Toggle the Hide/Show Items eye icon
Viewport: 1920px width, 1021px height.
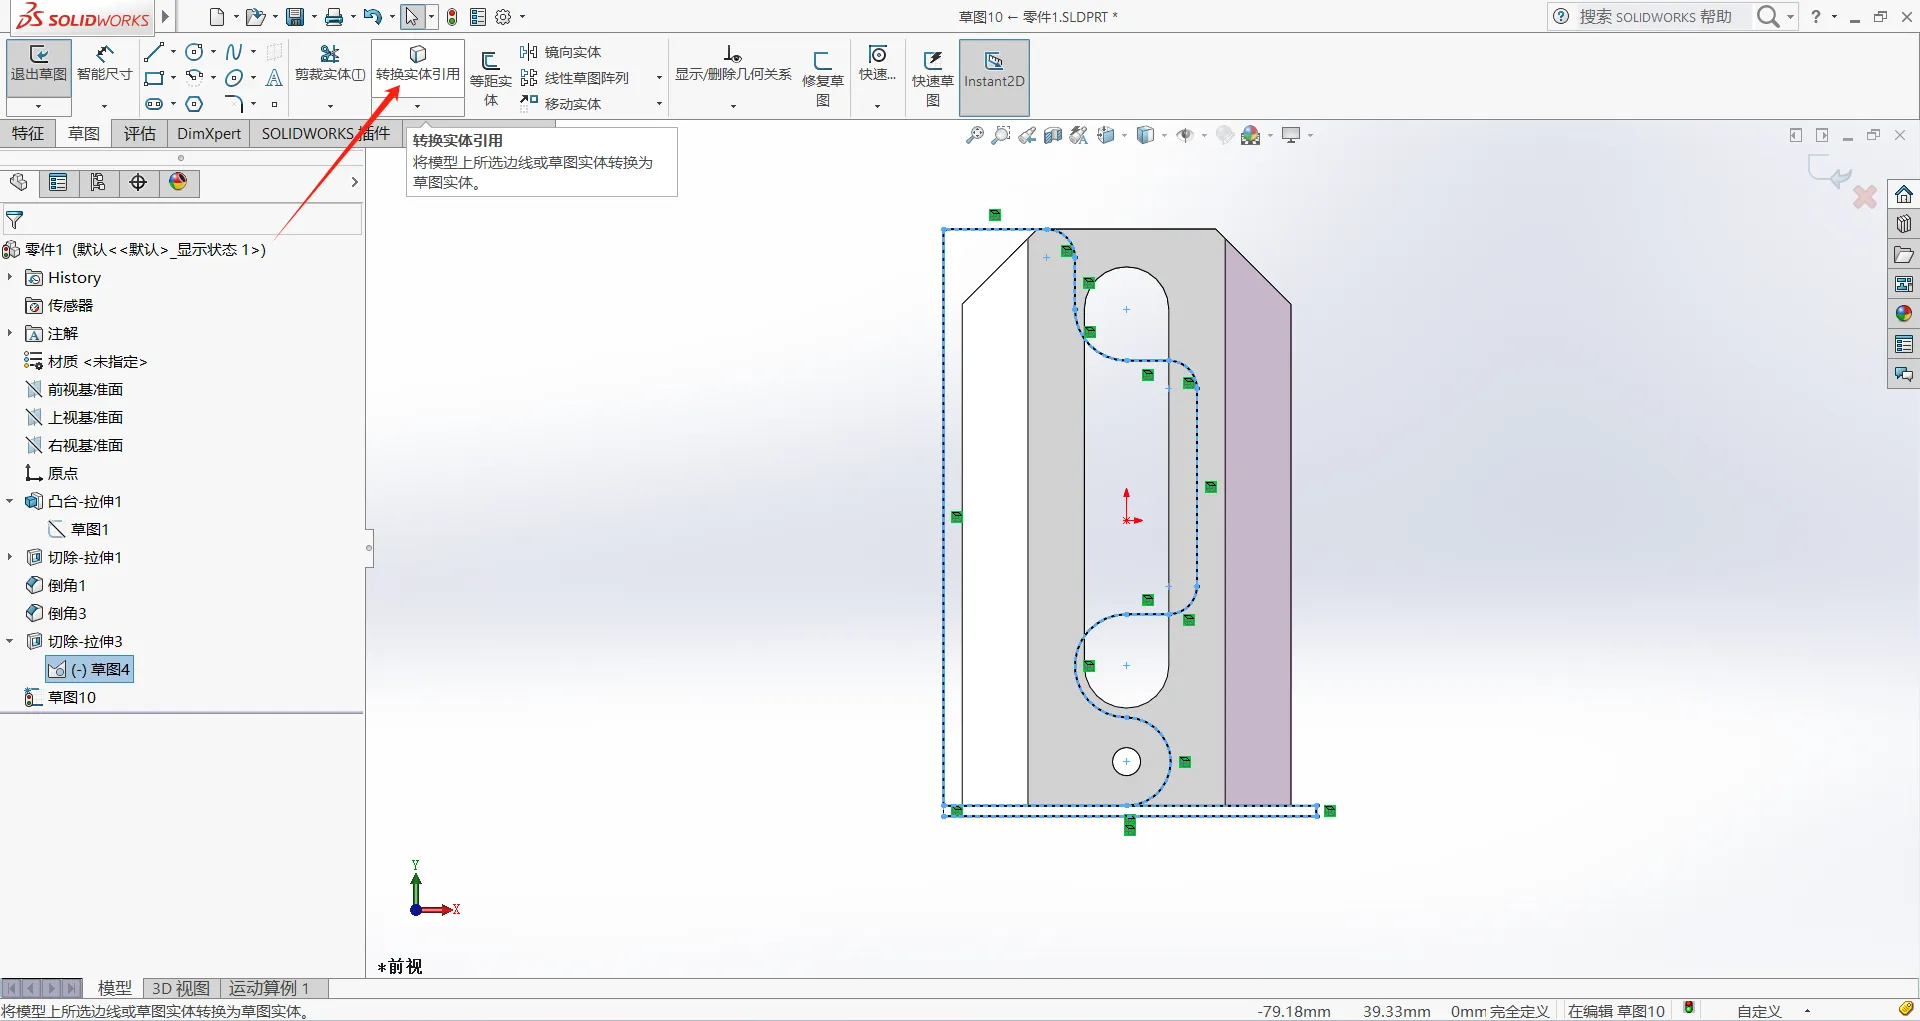click(x=1185, y=136)
